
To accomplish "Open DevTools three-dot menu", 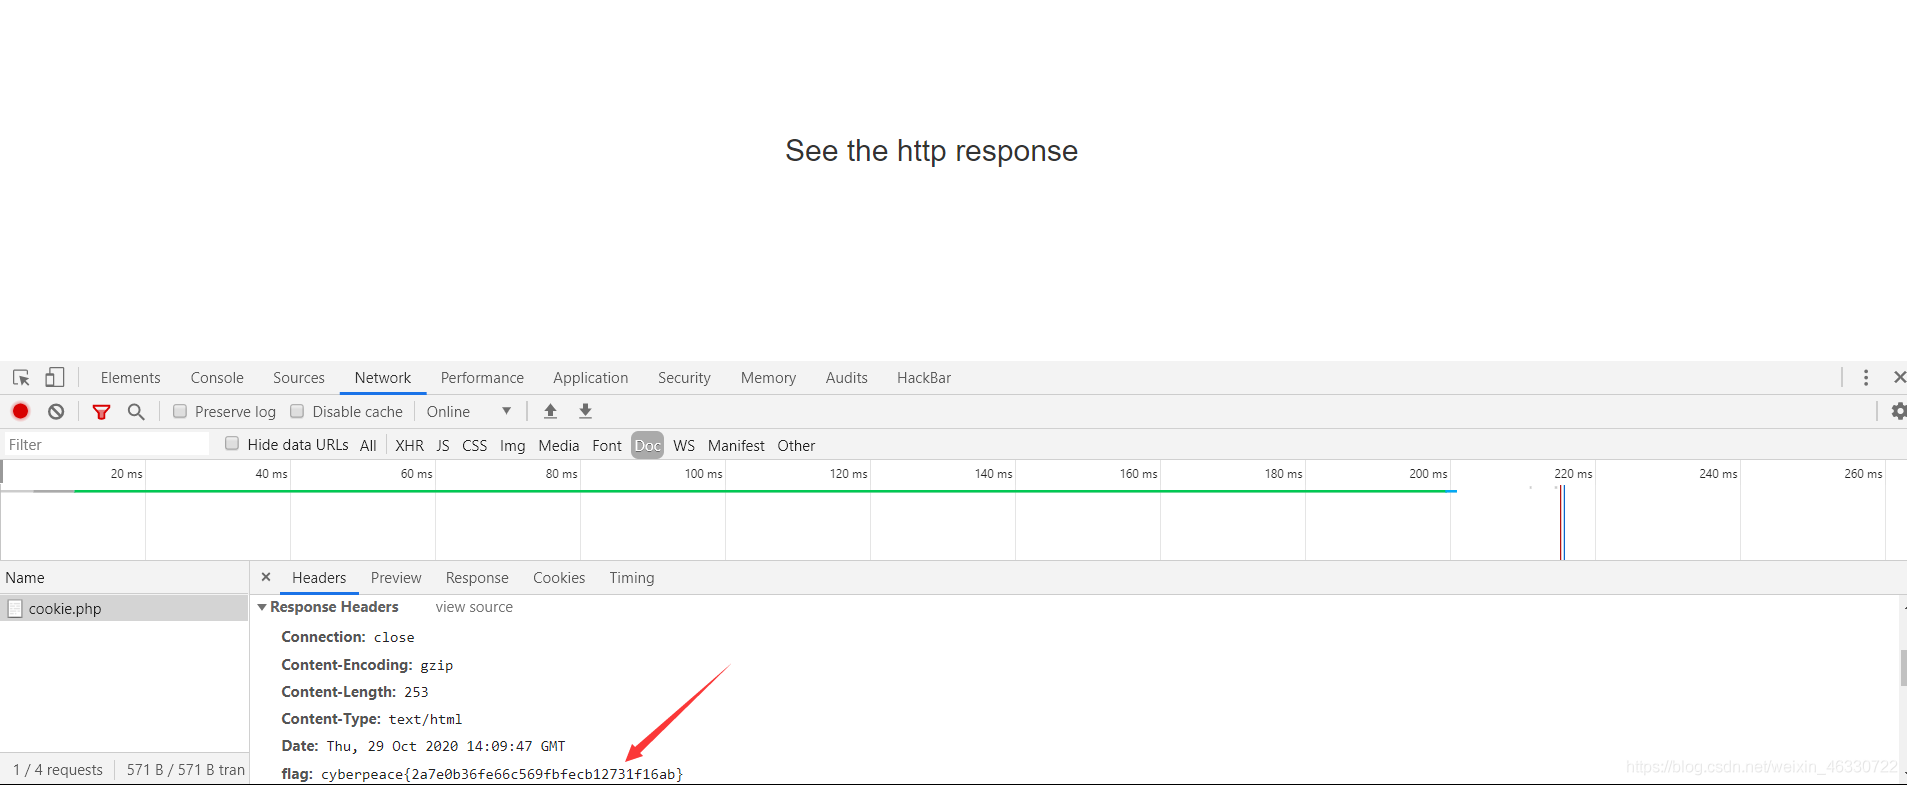I will point(1866,377).
